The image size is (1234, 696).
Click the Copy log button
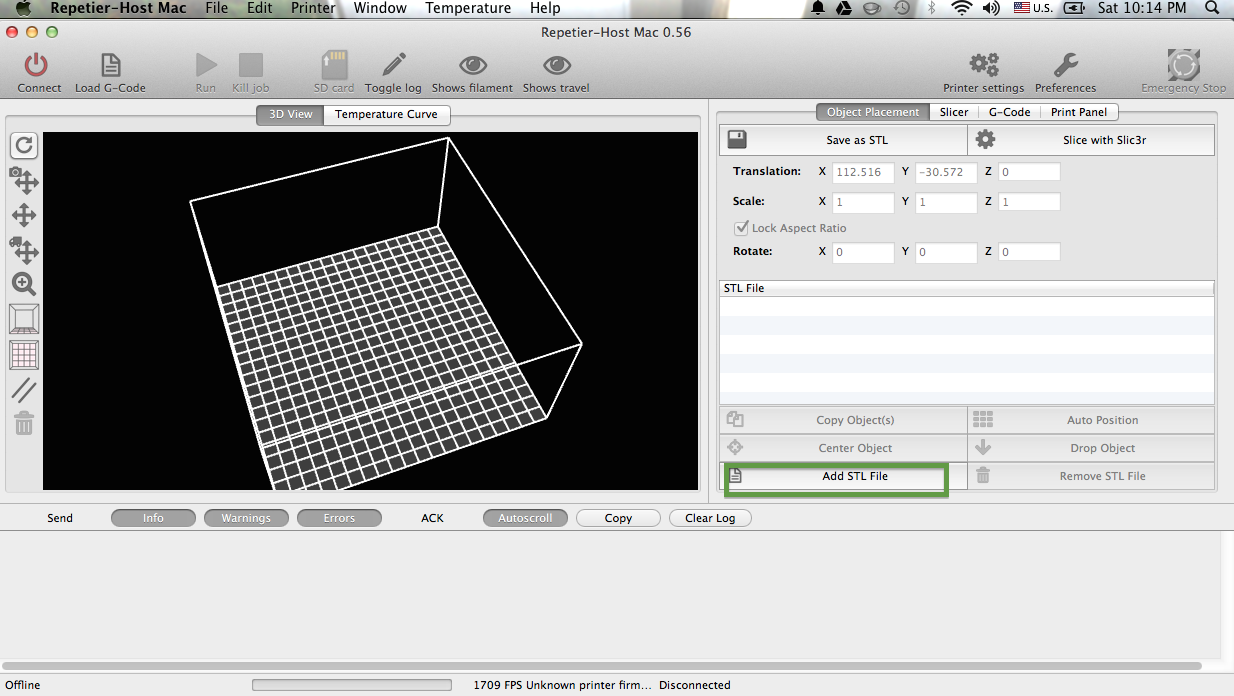(618, 518)
